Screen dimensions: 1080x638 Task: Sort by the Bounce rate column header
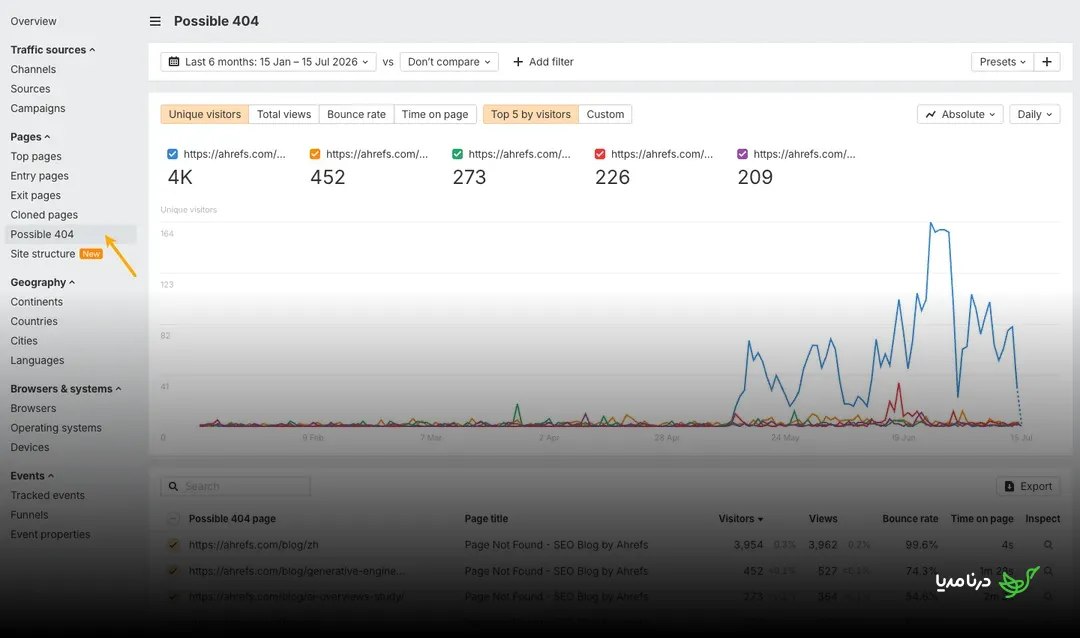pos(910,519)
